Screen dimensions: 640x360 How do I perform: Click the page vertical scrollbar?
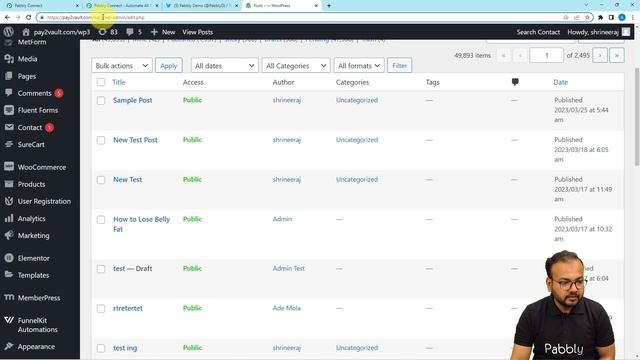click(x=637, y=117)
